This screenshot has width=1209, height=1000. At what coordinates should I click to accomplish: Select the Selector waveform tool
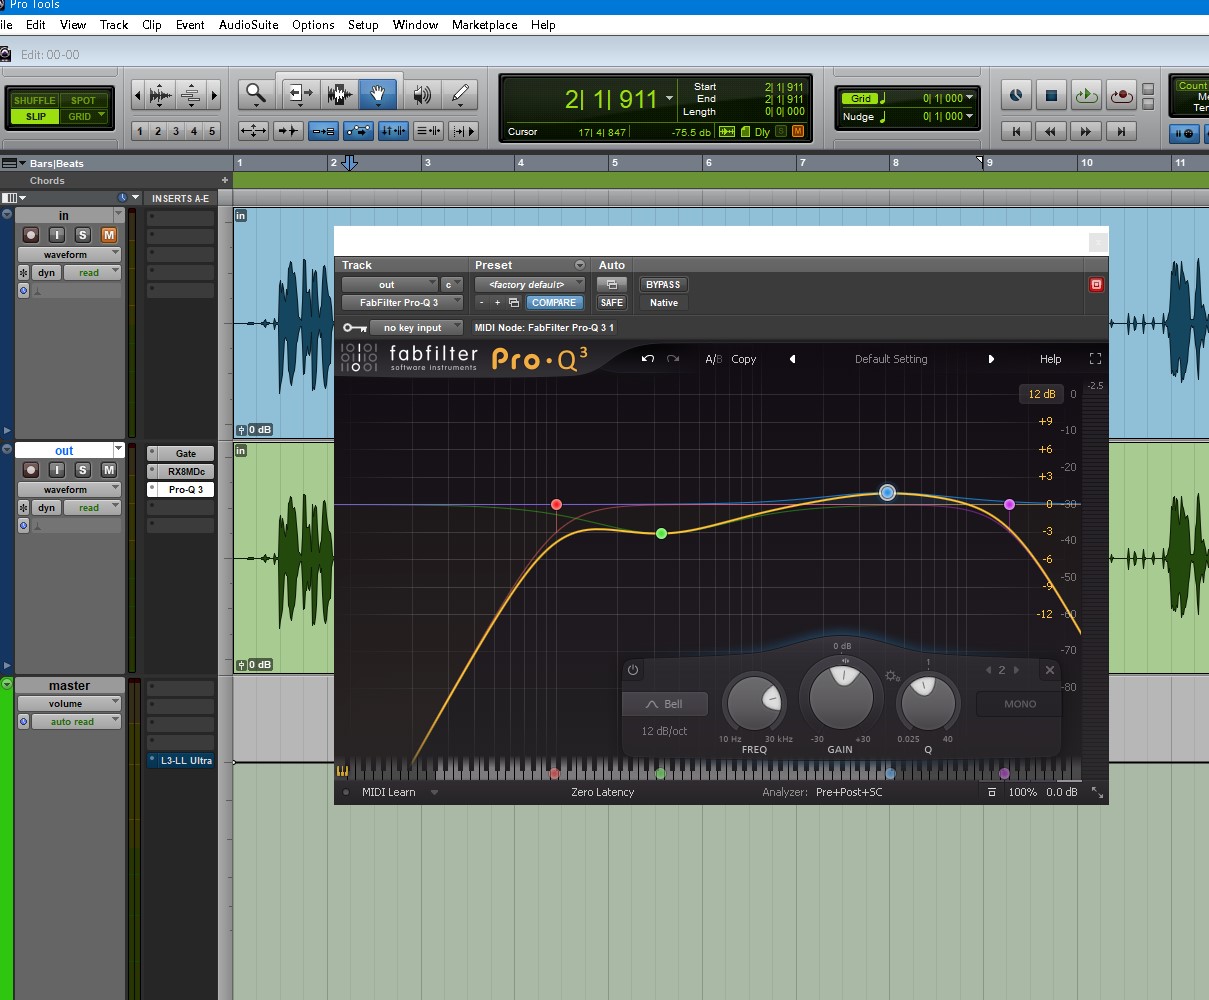(339, 95)
